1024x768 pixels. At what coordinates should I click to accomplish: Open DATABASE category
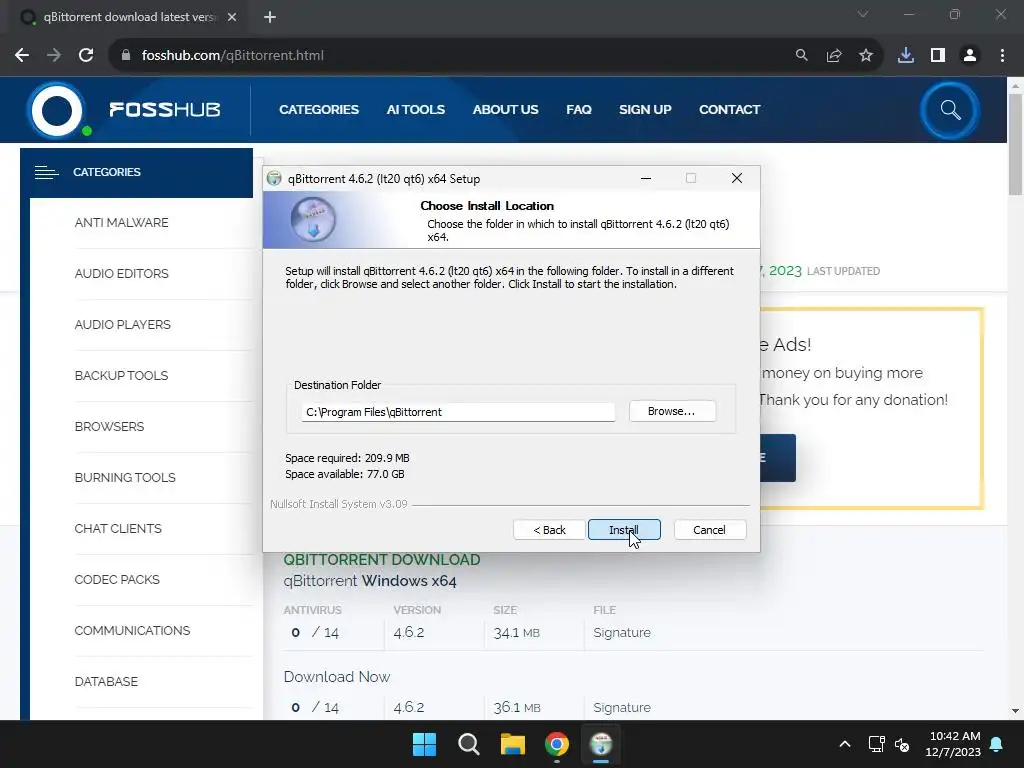106,681
